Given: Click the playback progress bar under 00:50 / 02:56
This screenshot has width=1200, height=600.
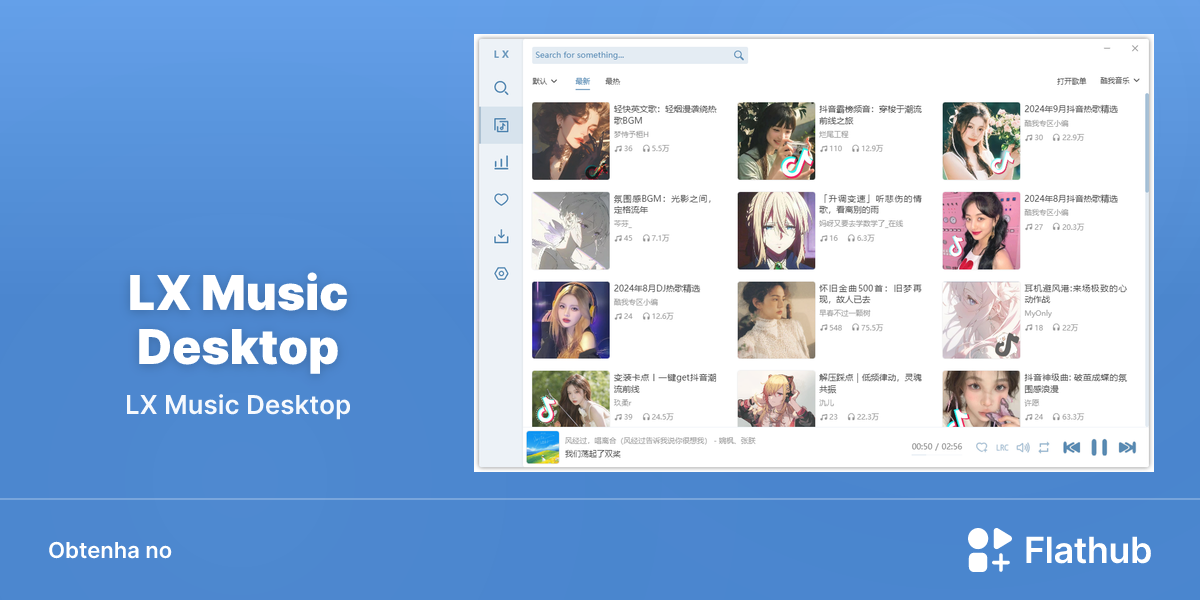Looking at the screenshot, I should [937, 454].
